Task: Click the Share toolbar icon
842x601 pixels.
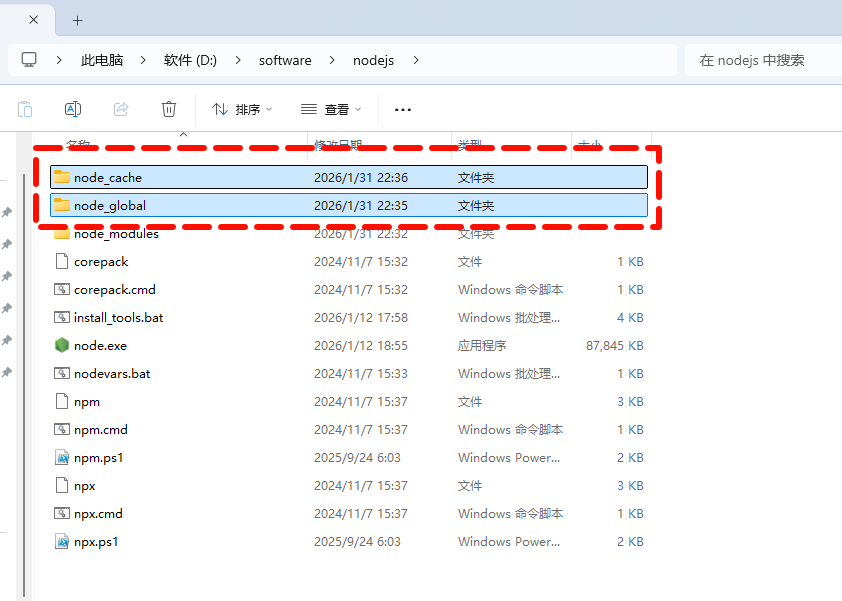Action: coord(121,109)
